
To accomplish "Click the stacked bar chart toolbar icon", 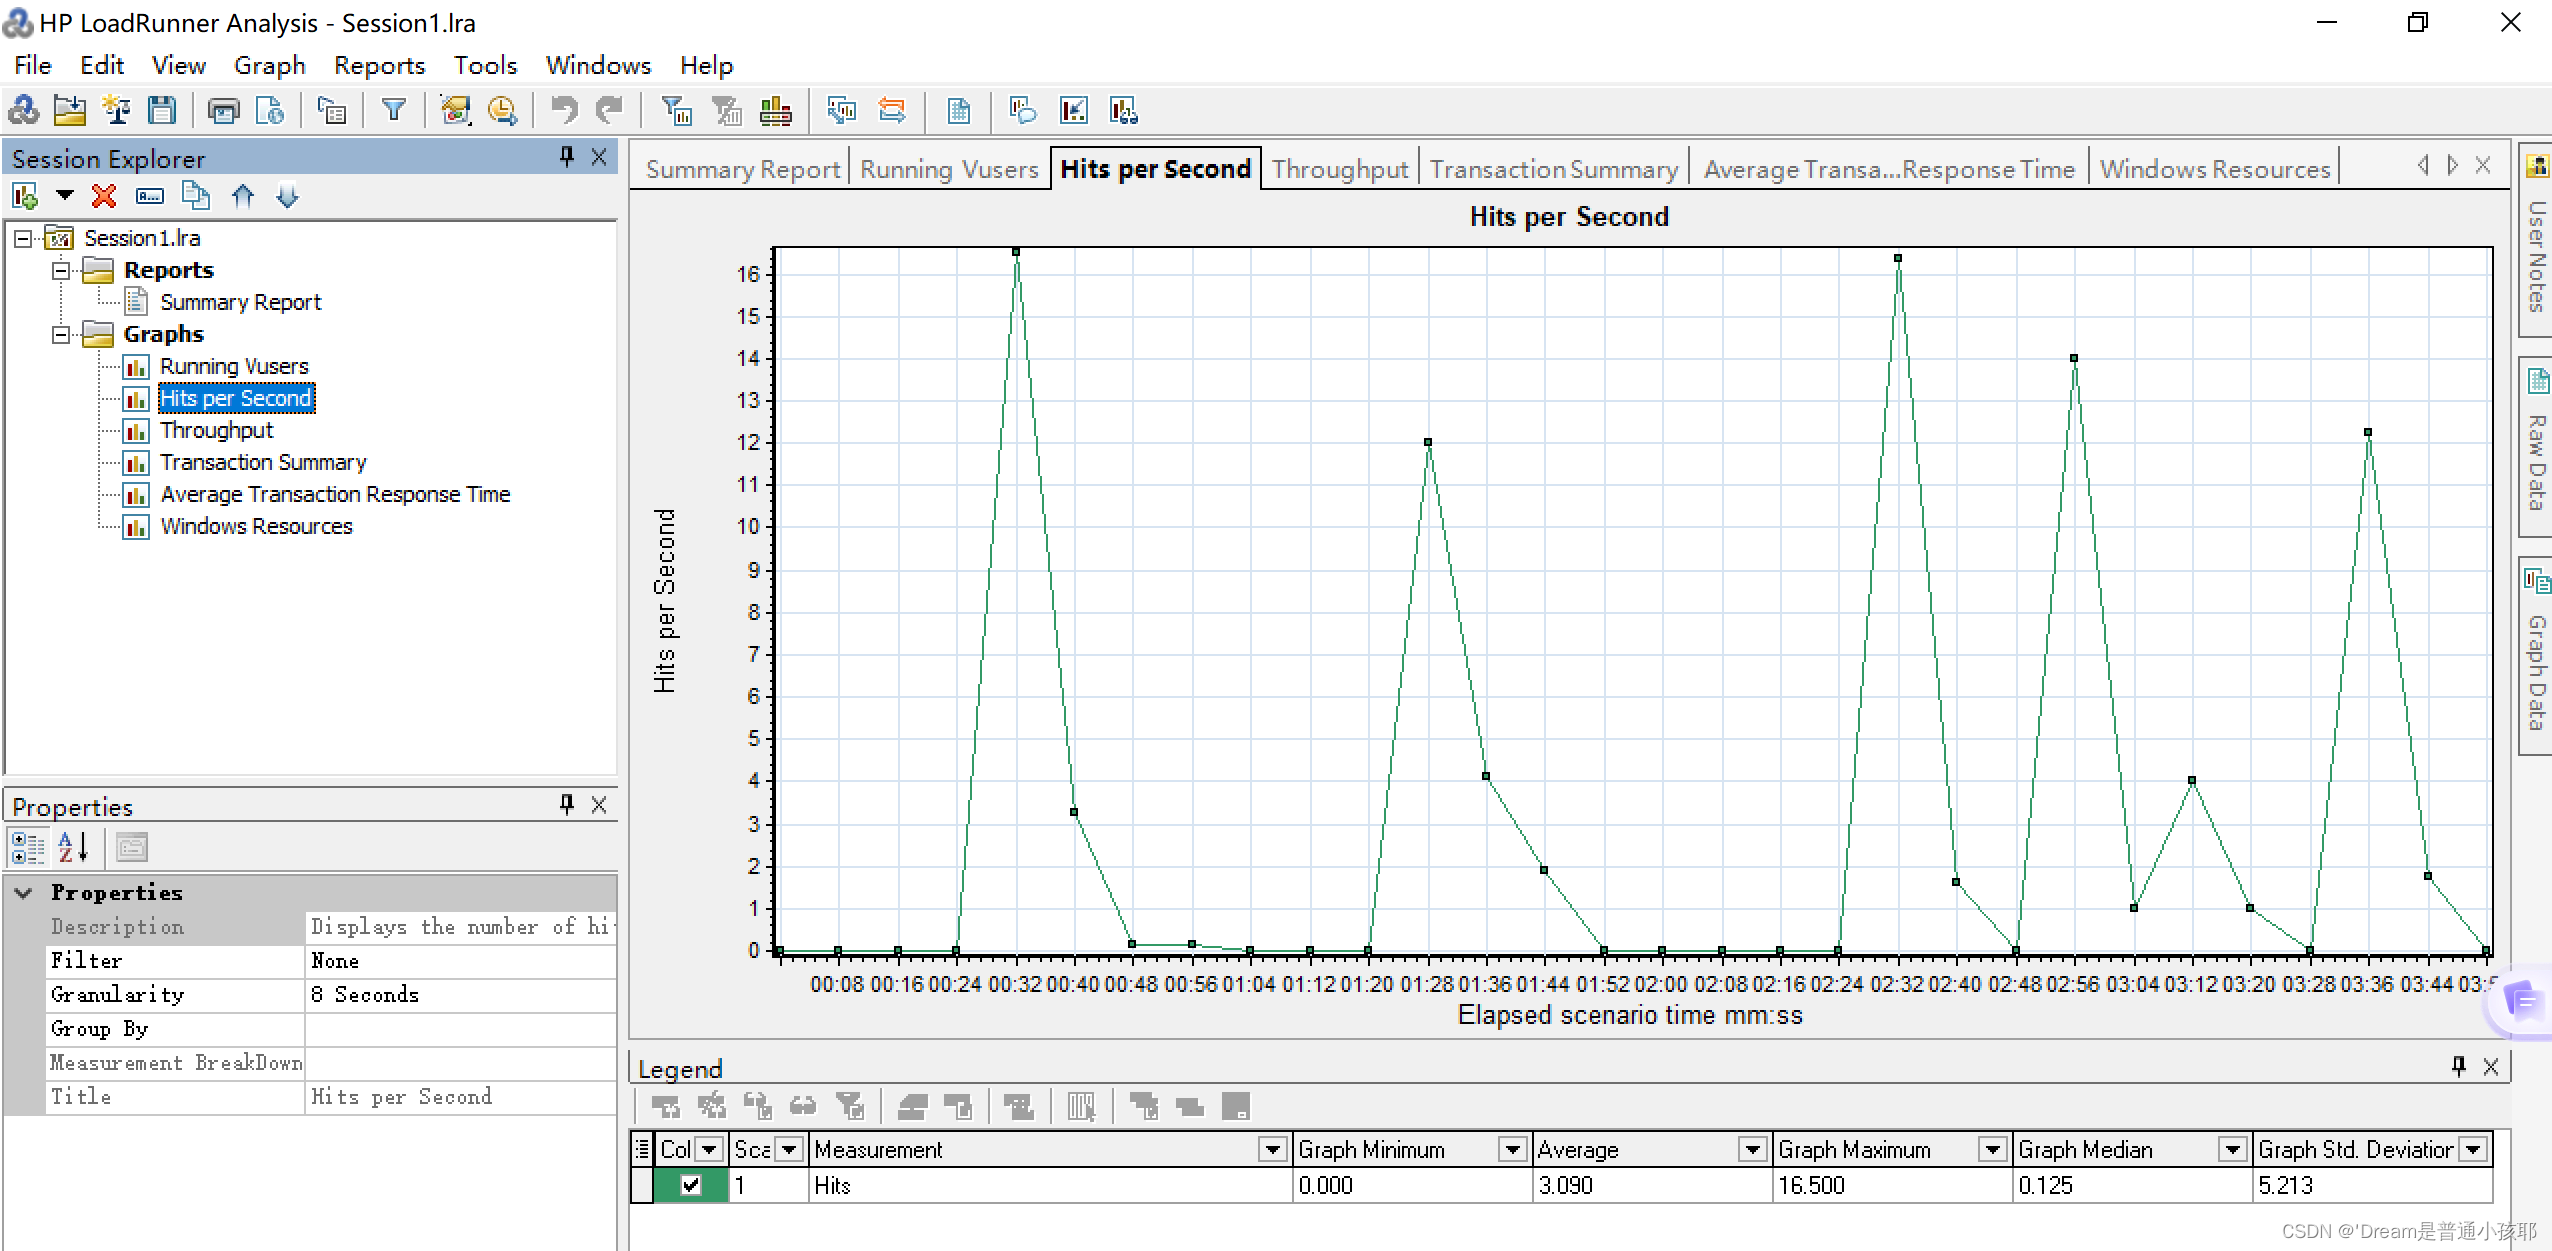I will pyautogui.click(x=776, y=110).
